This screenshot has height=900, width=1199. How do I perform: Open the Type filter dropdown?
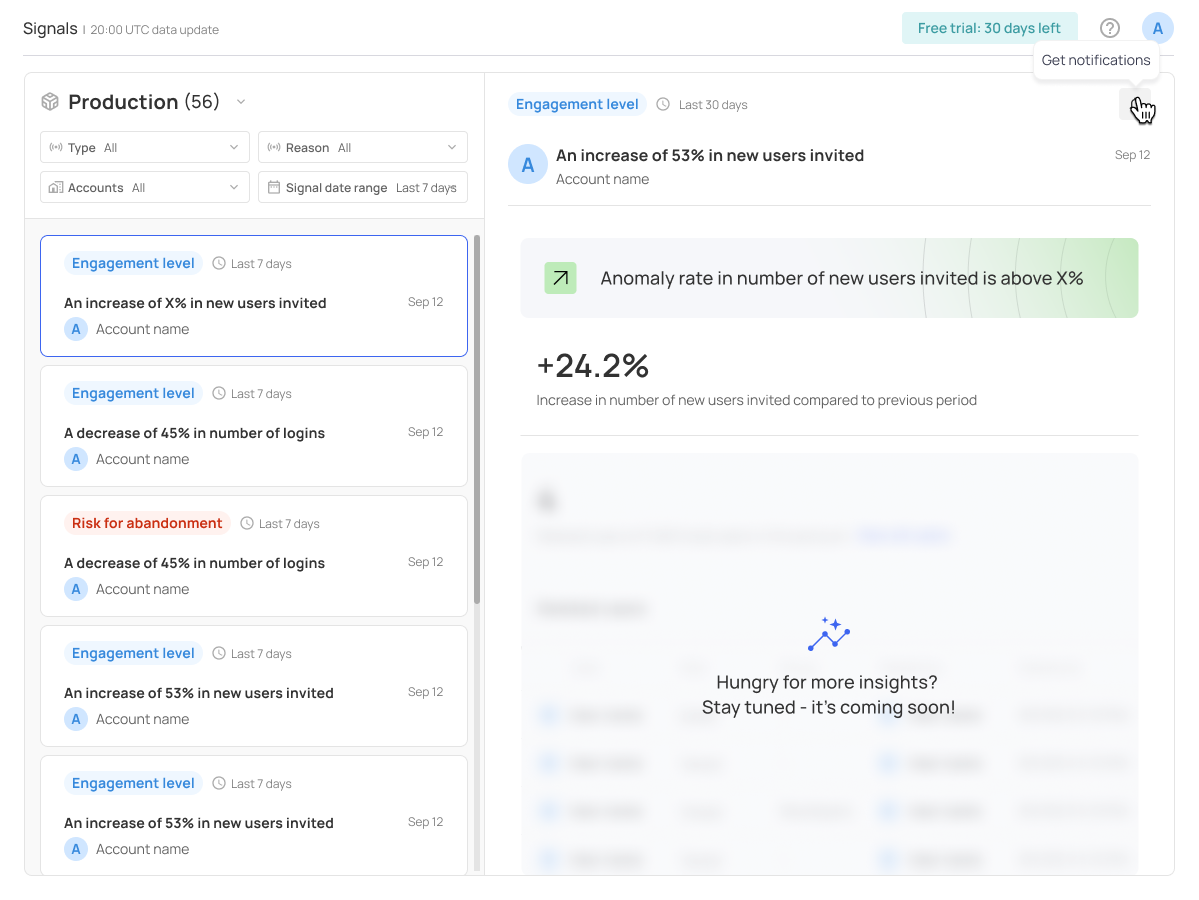pos(145,147)
